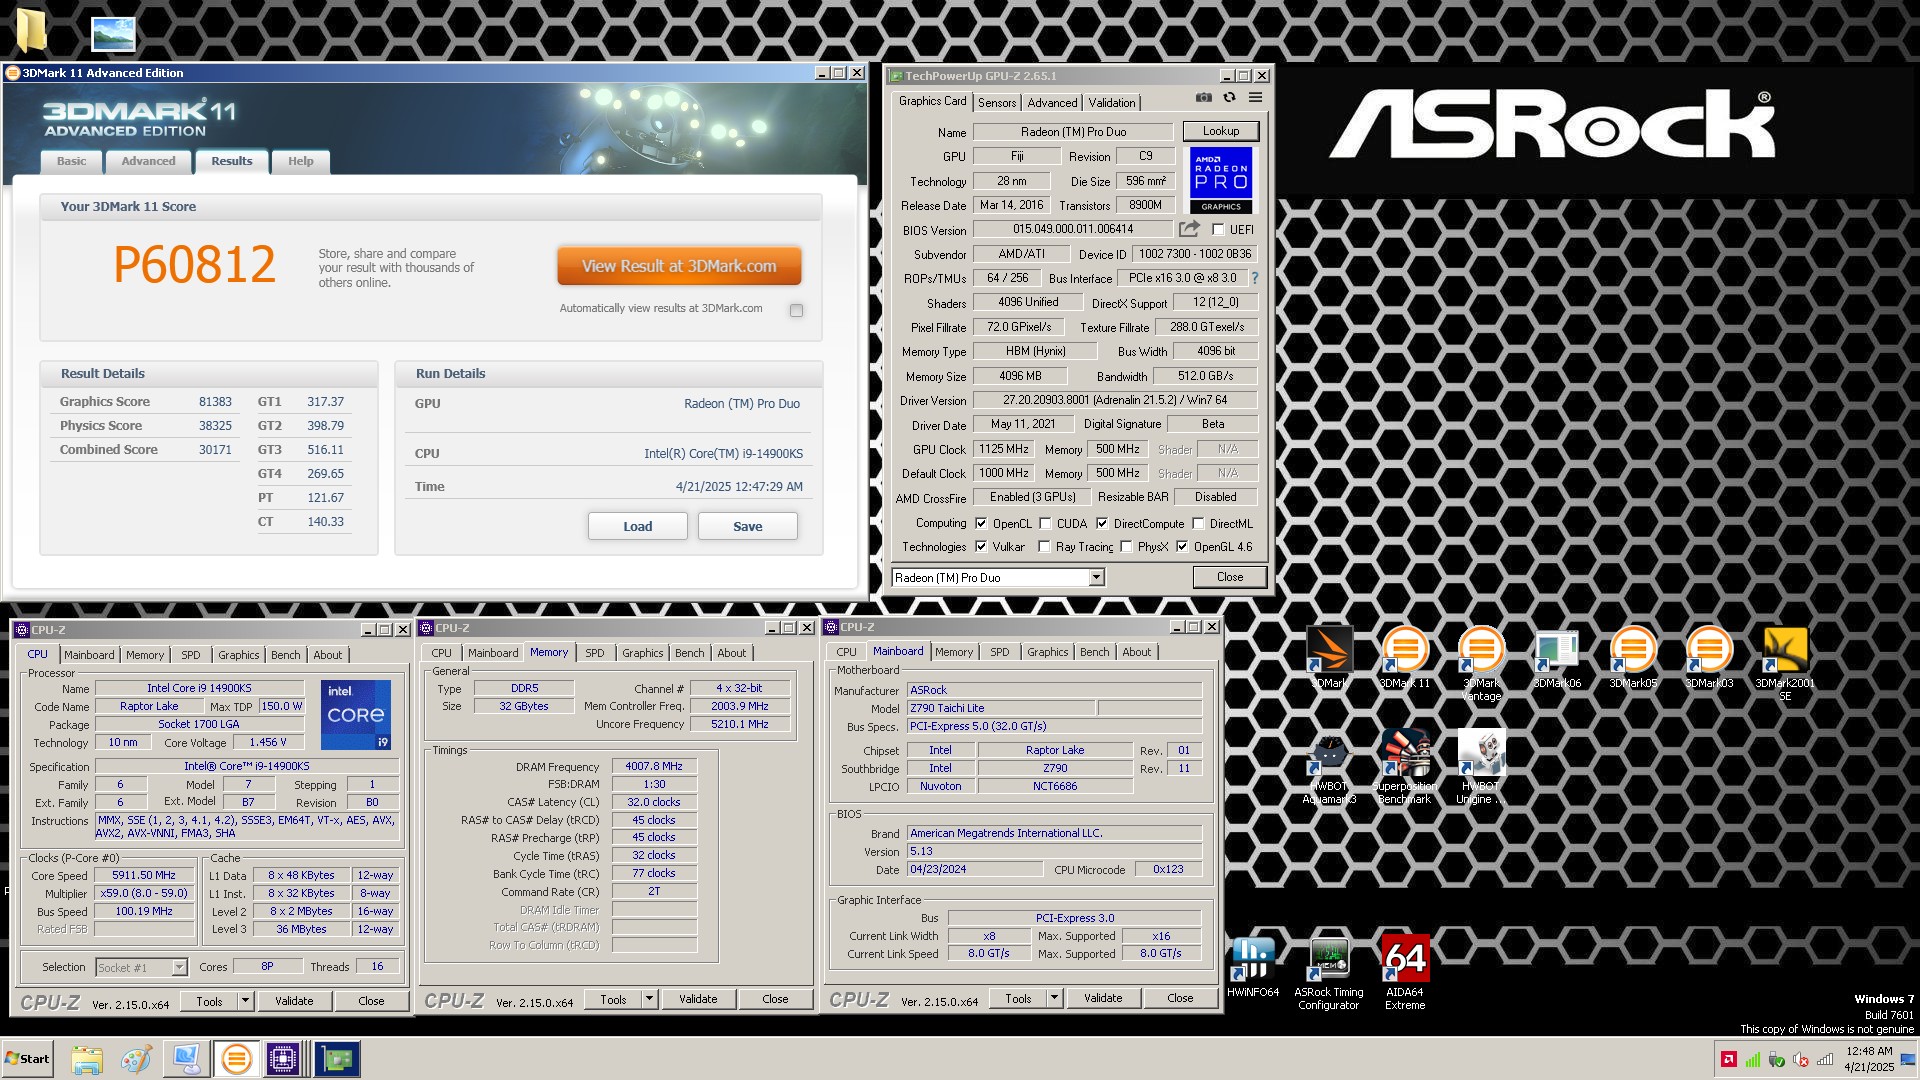Viewport: 1920px width, 1080px height.
Task: Expand Tools arrow in CPU-Z Memory window
Action: pos(648,998)
